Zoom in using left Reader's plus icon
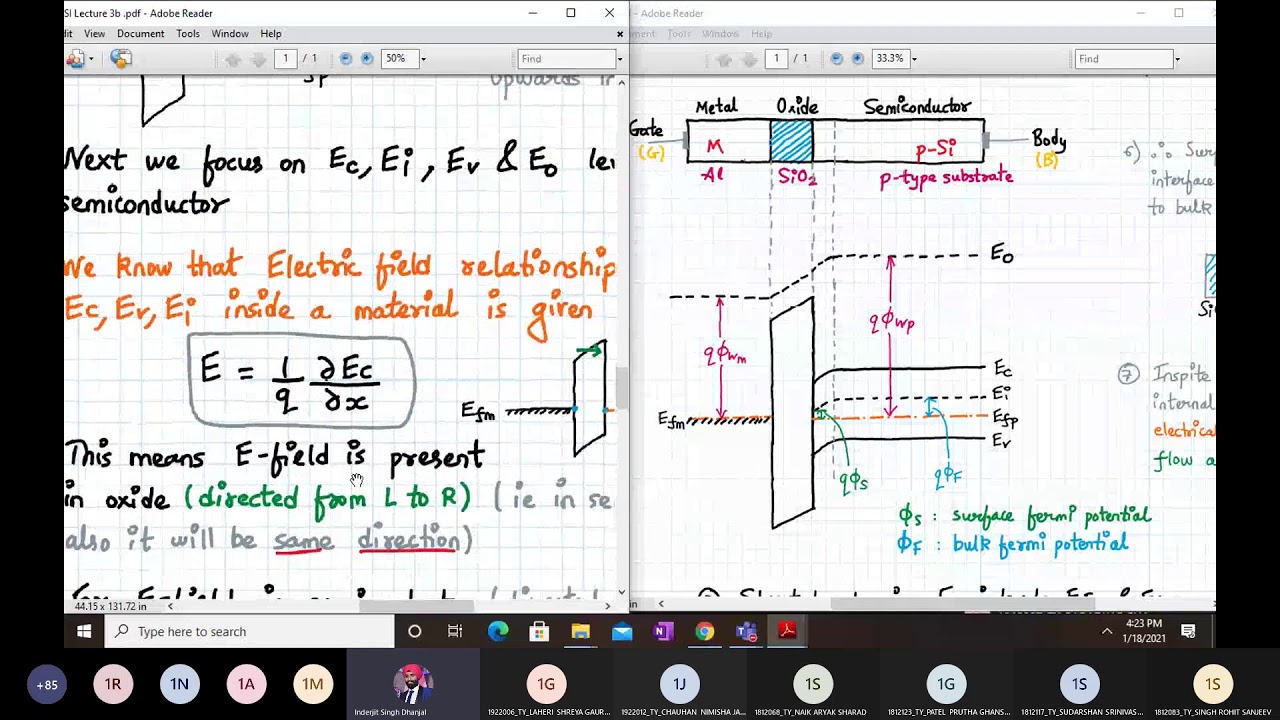The image size is (1280, 720). point(367,59)
